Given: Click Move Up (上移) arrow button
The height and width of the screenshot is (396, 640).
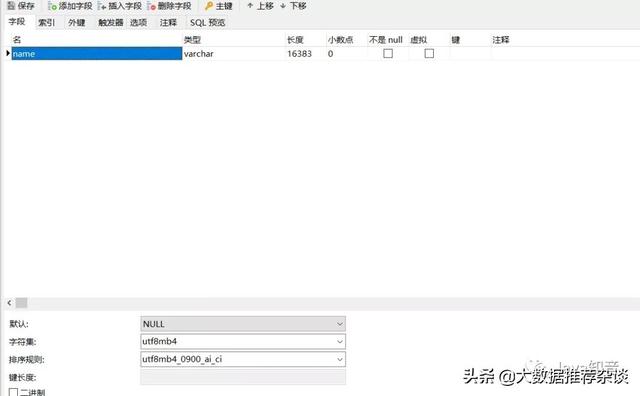Looking at the screenshot, I should click(x=260, y=6).
